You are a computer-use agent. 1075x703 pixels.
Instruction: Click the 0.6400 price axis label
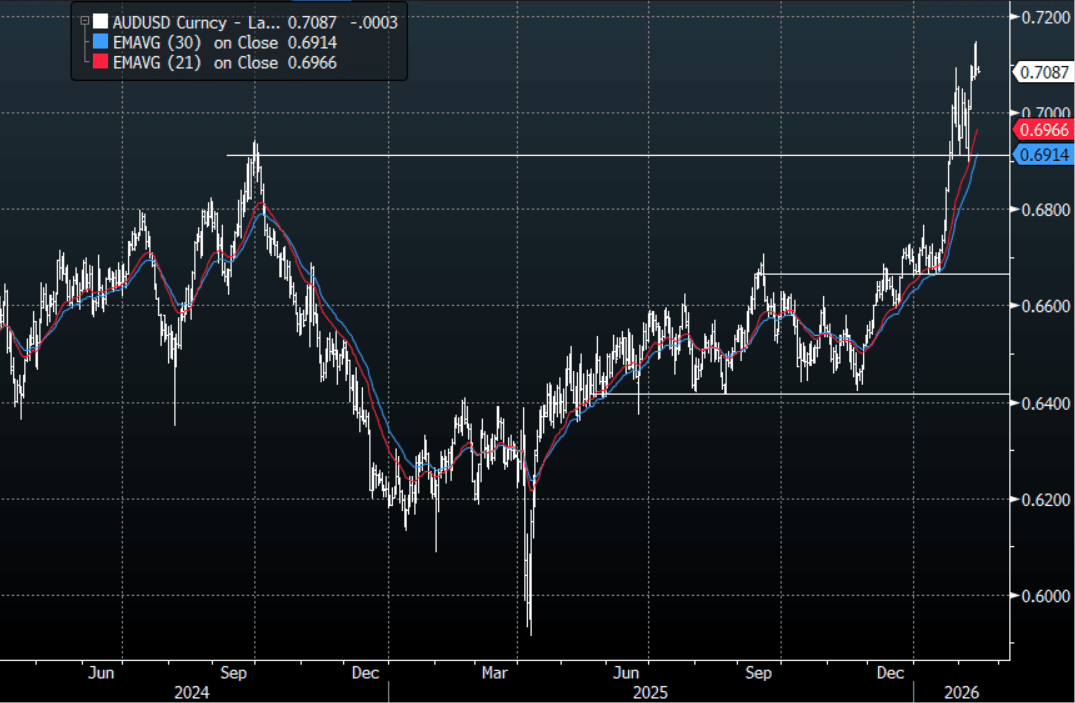coord(1041,403)
